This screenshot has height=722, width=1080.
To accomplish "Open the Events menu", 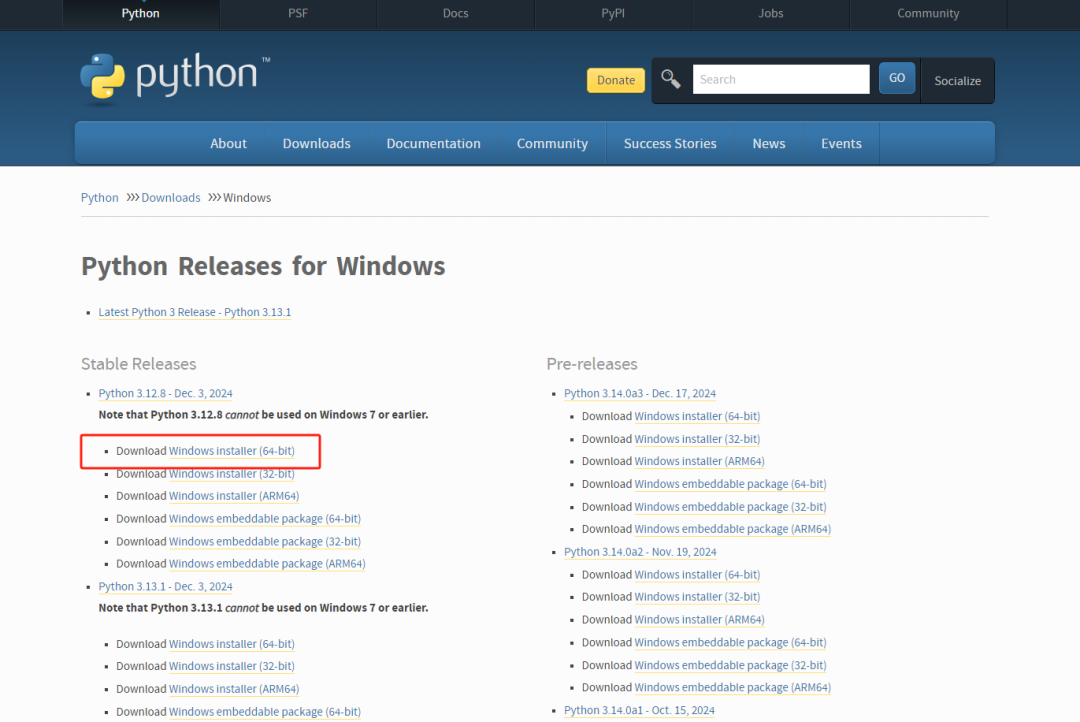I will tap(841, 143).
